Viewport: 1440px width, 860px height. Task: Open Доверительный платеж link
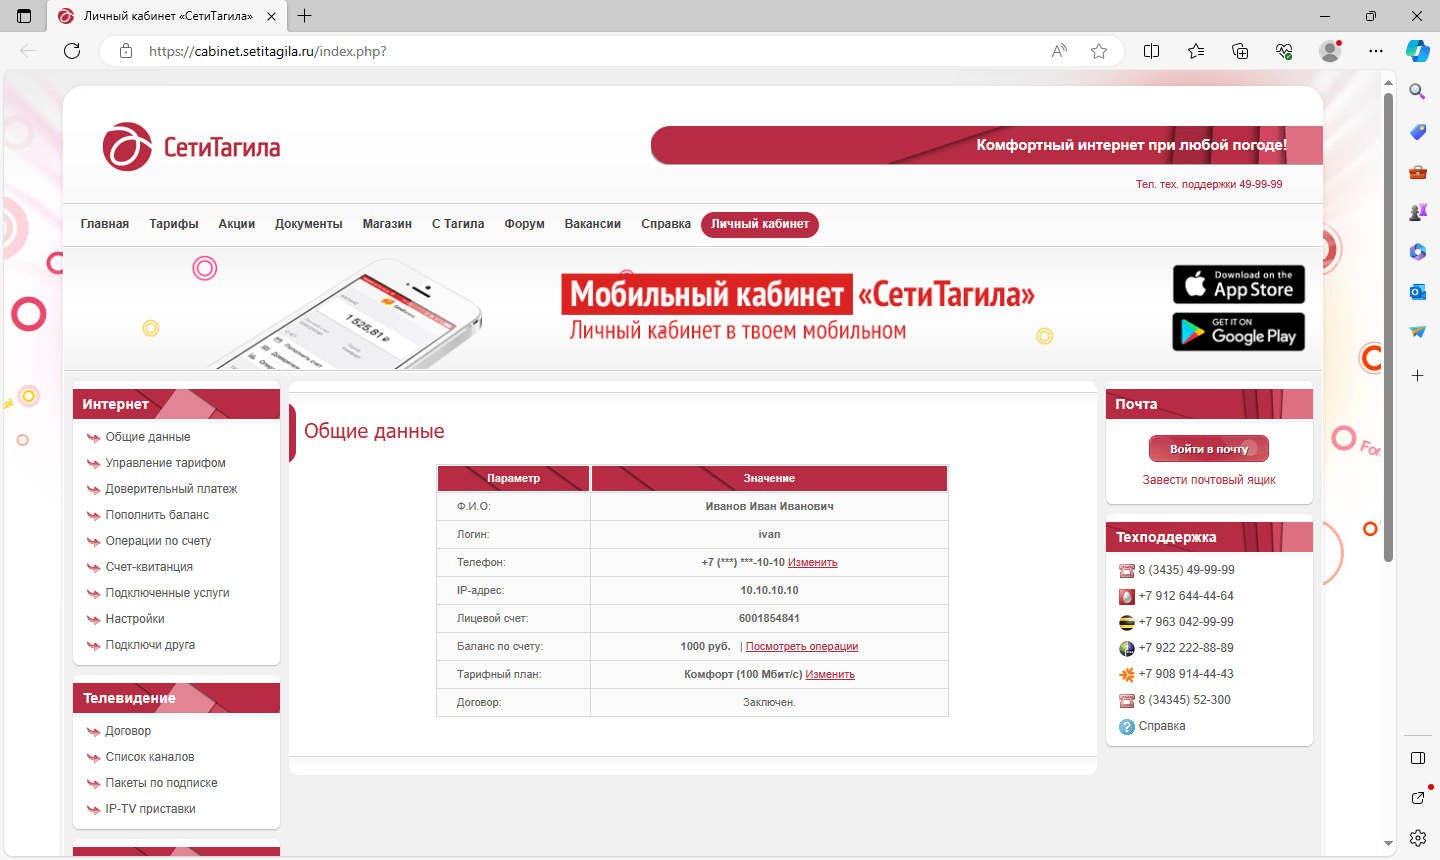[171, 489]
